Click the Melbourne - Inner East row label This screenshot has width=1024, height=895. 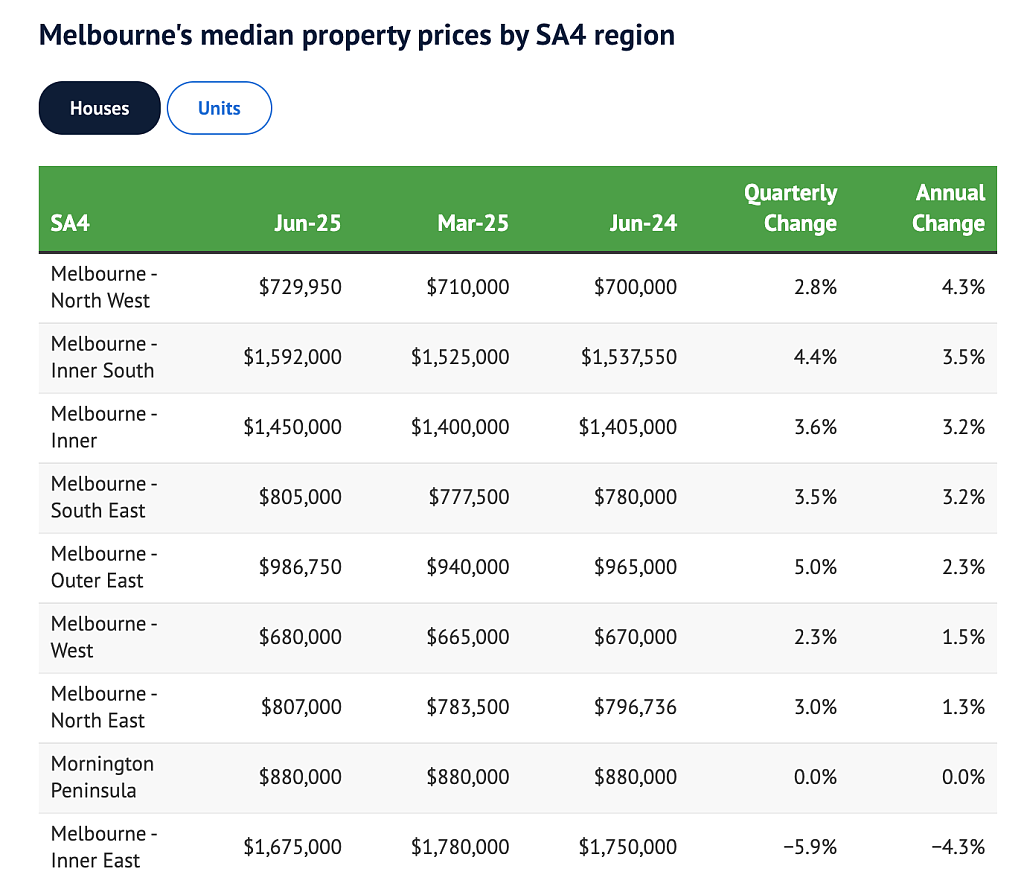(x=104, y=847)
